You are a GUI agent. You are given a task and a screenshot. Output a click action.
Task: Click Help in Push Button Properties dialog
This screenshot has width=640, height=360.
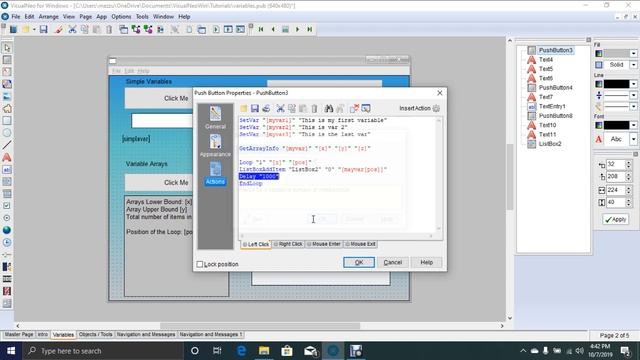pyautogui.click(x=427, y=262)
